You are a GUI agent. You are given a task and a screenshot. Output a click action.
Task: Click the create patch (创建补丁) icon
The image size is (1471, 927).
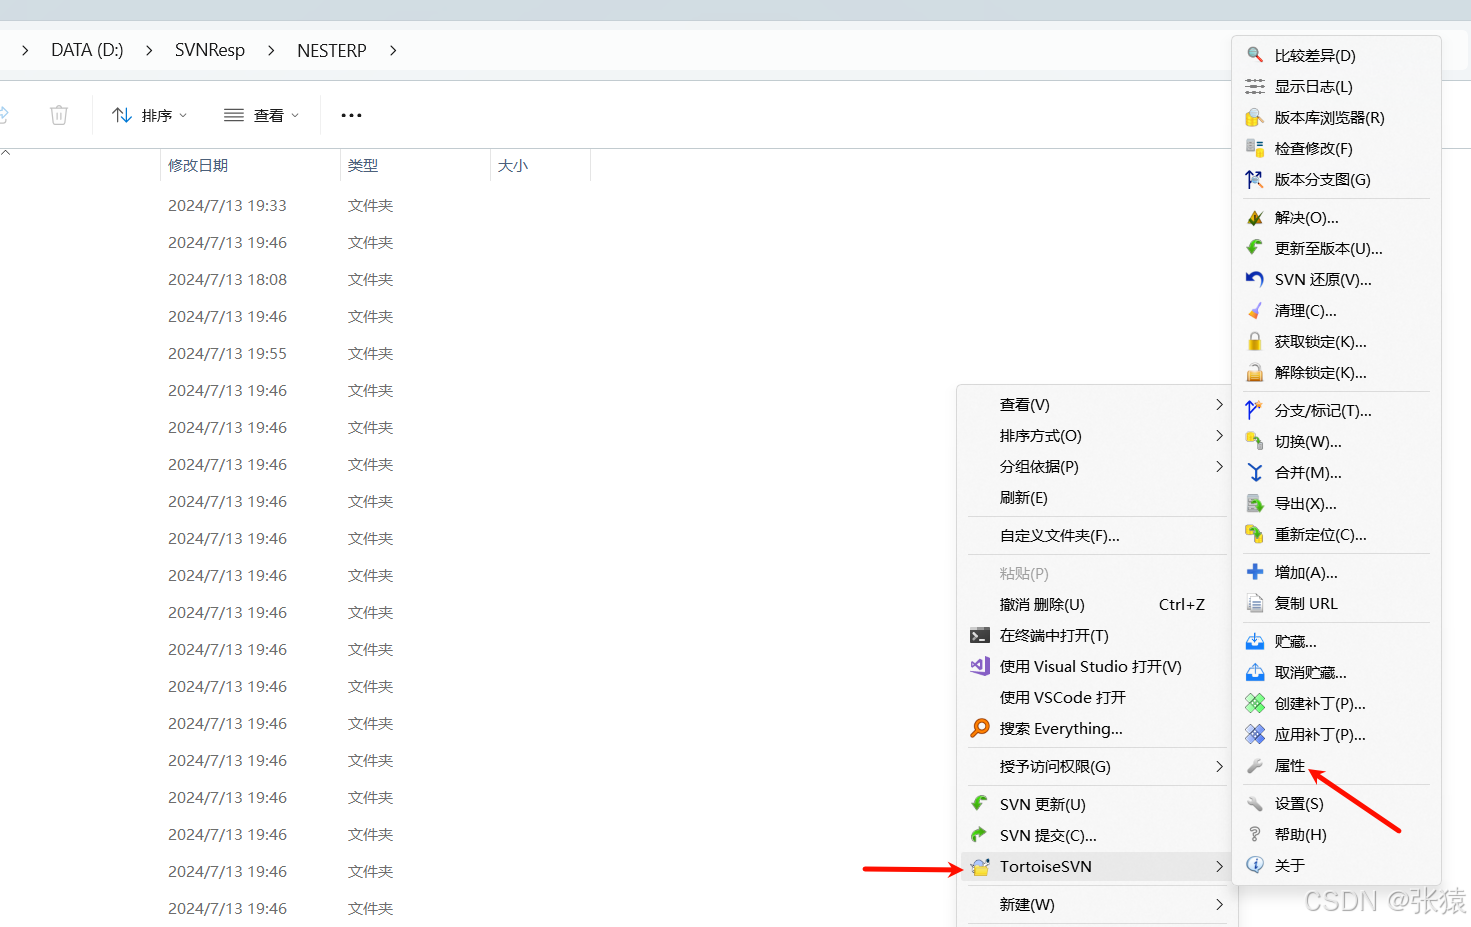[1254, 703]
